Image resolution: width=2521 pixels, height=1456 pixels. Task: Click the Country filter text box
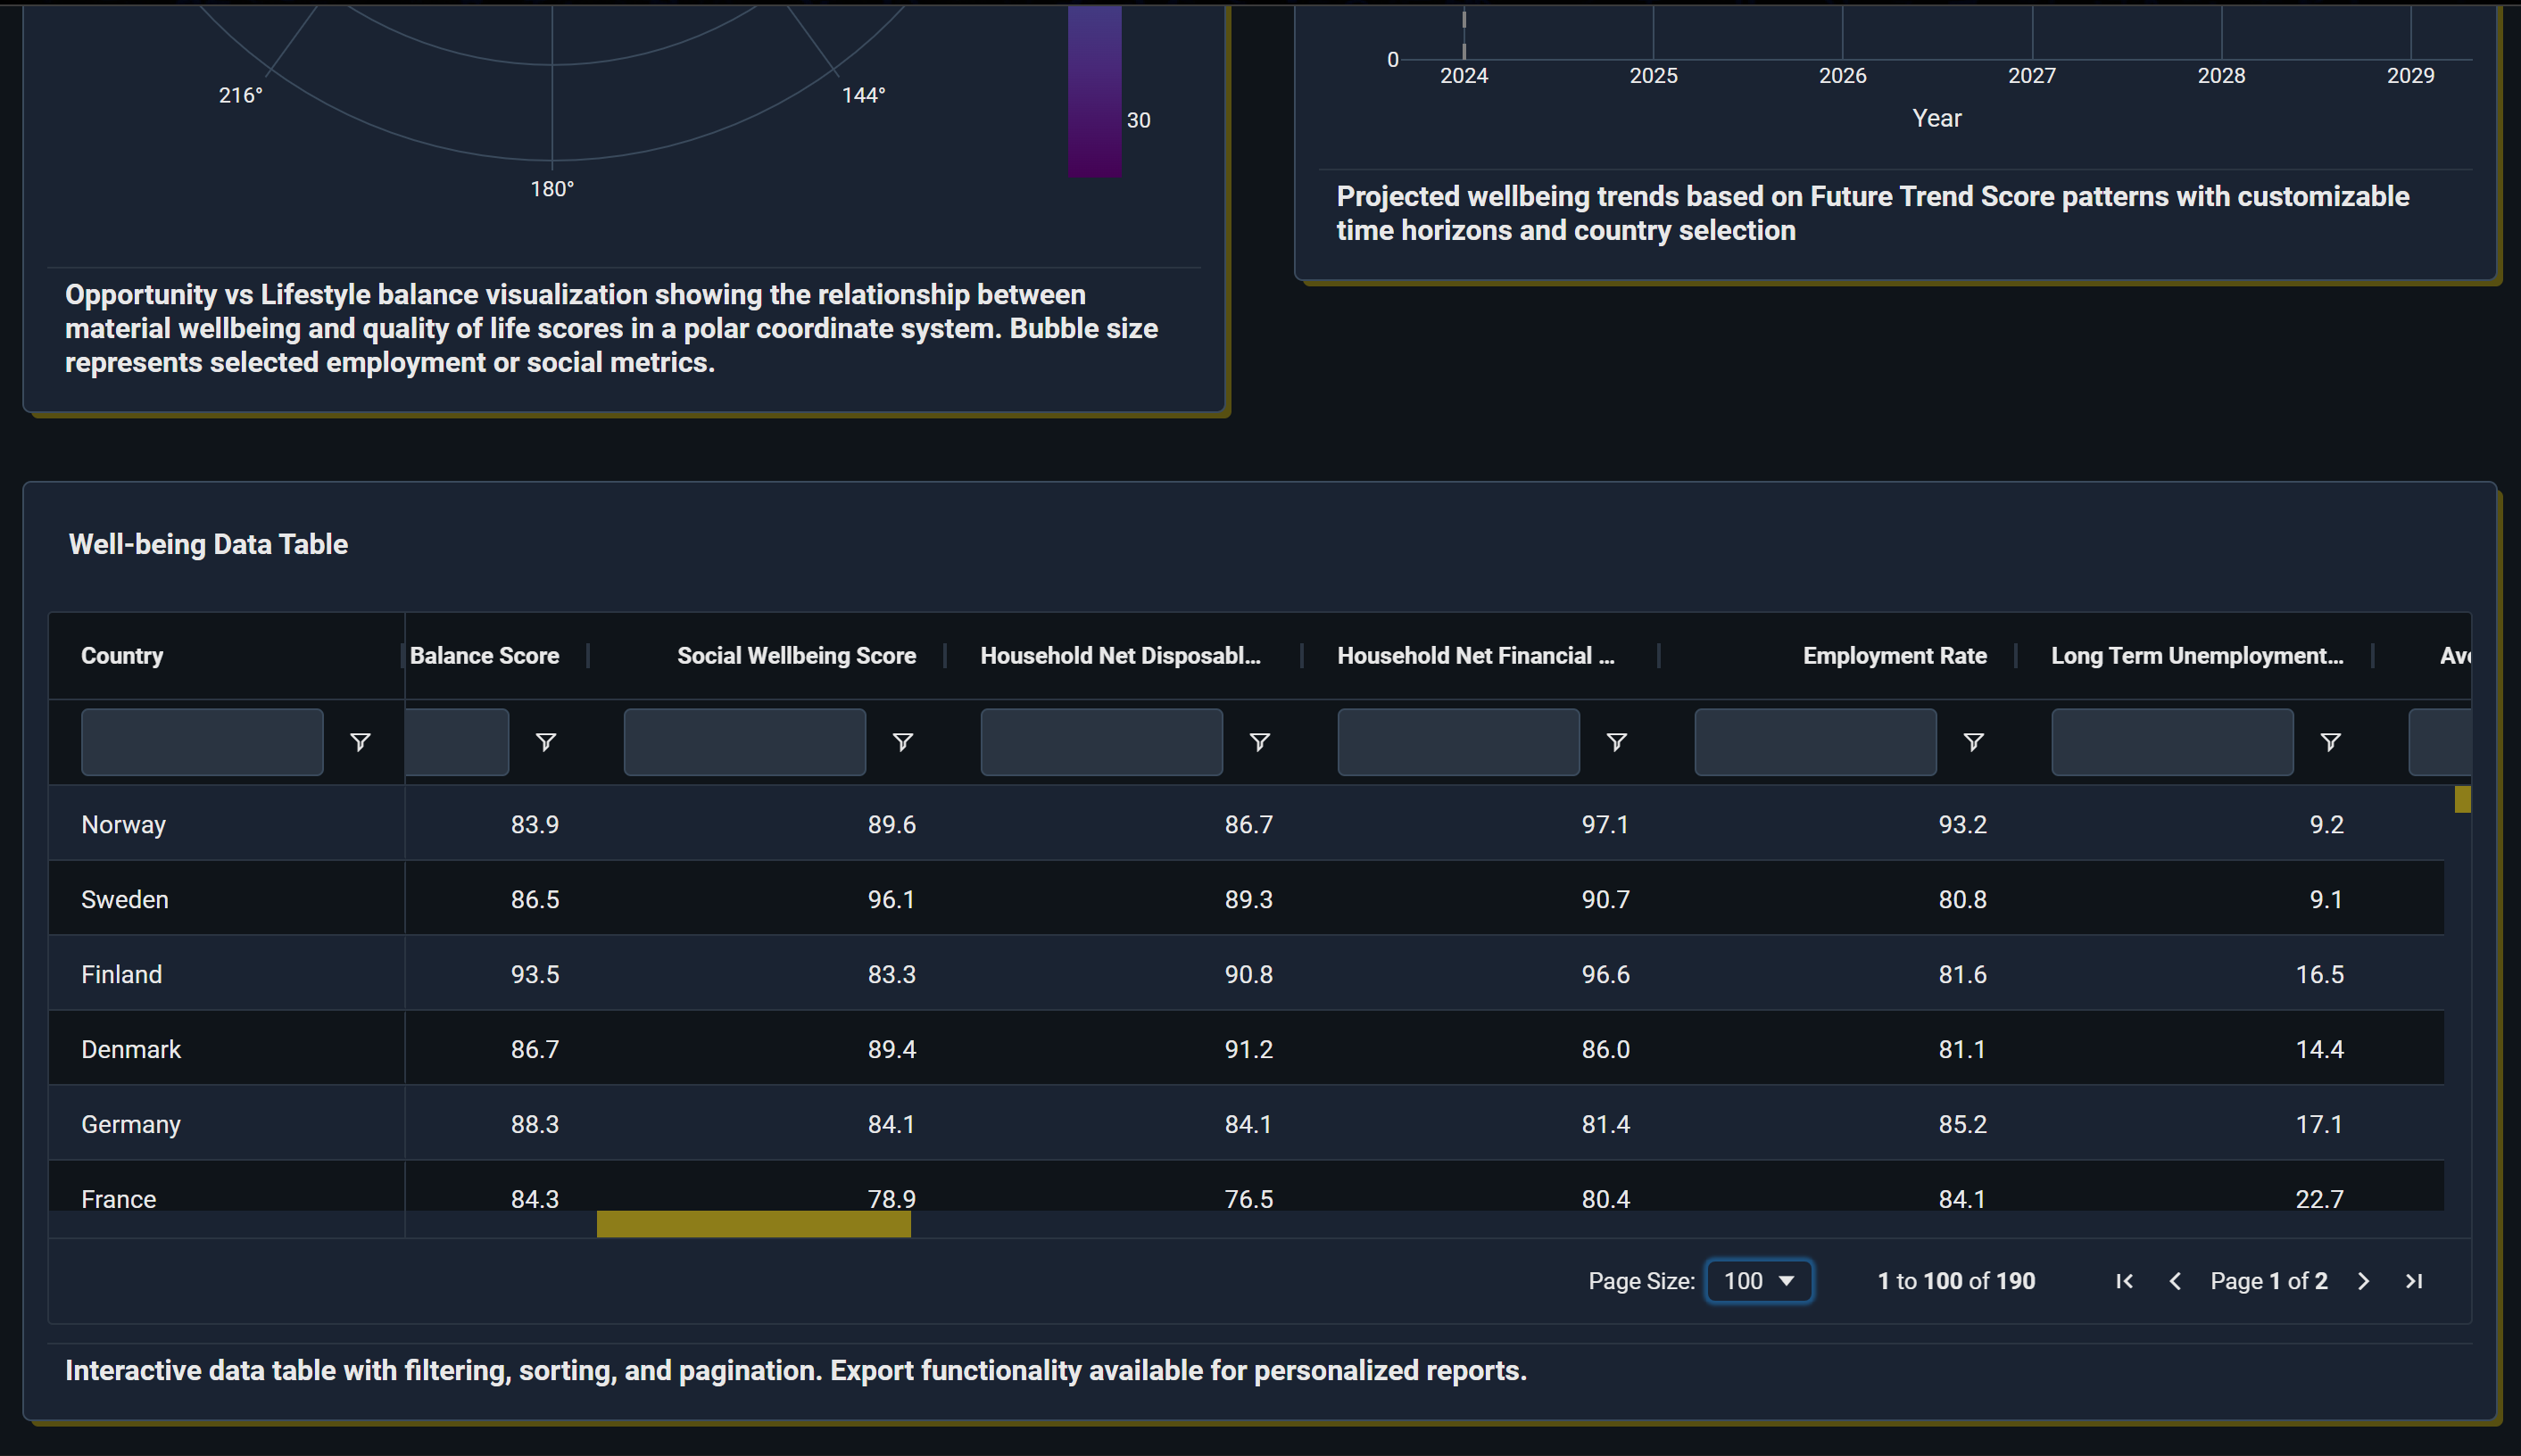(202, 742)
